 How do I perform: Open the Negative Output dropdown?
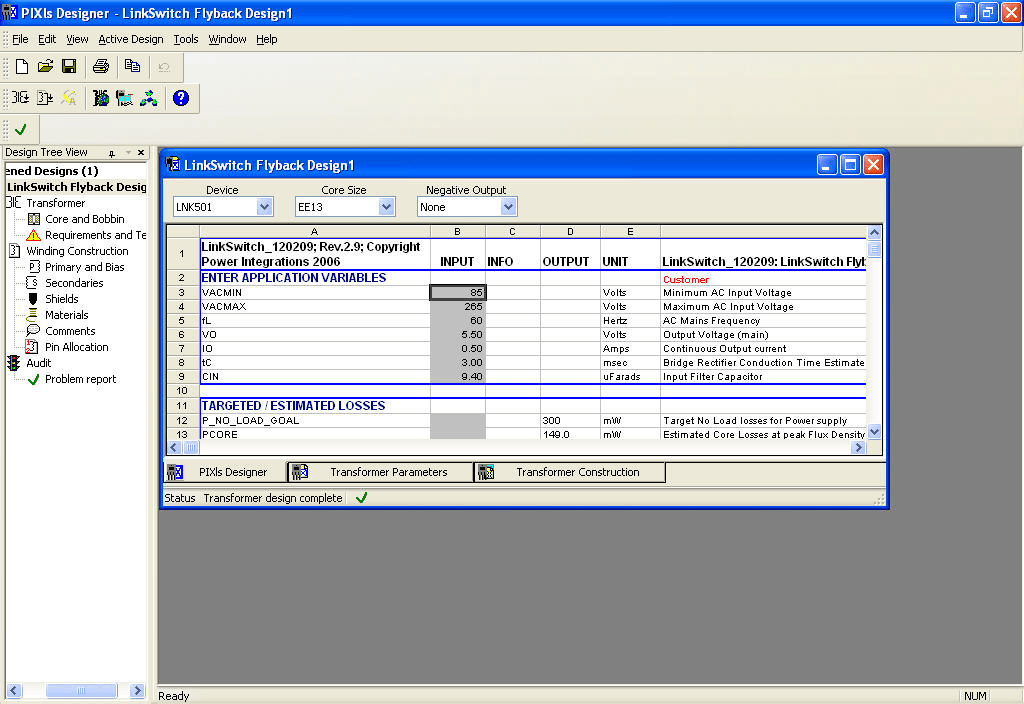[x=508, y=207]
